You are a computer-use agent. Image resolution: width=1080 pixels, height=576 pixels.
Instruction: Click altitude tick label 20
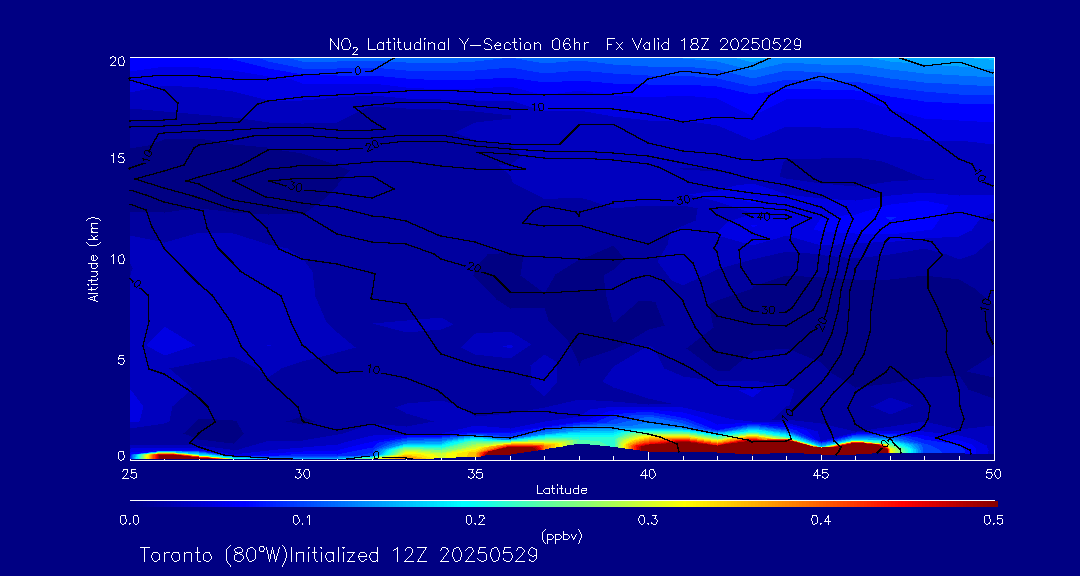(116, 61)
